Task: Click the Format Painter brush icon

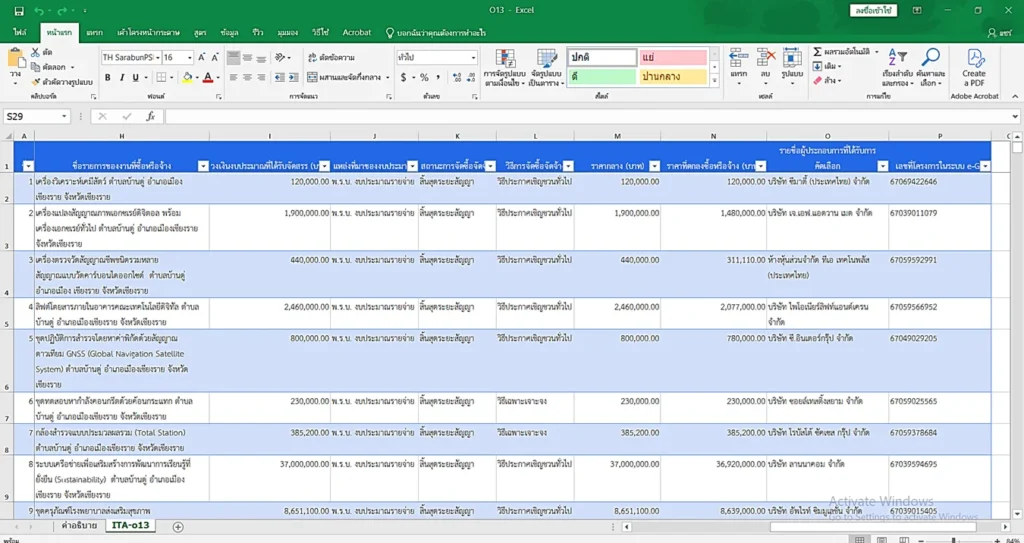Action: (35, 82)
